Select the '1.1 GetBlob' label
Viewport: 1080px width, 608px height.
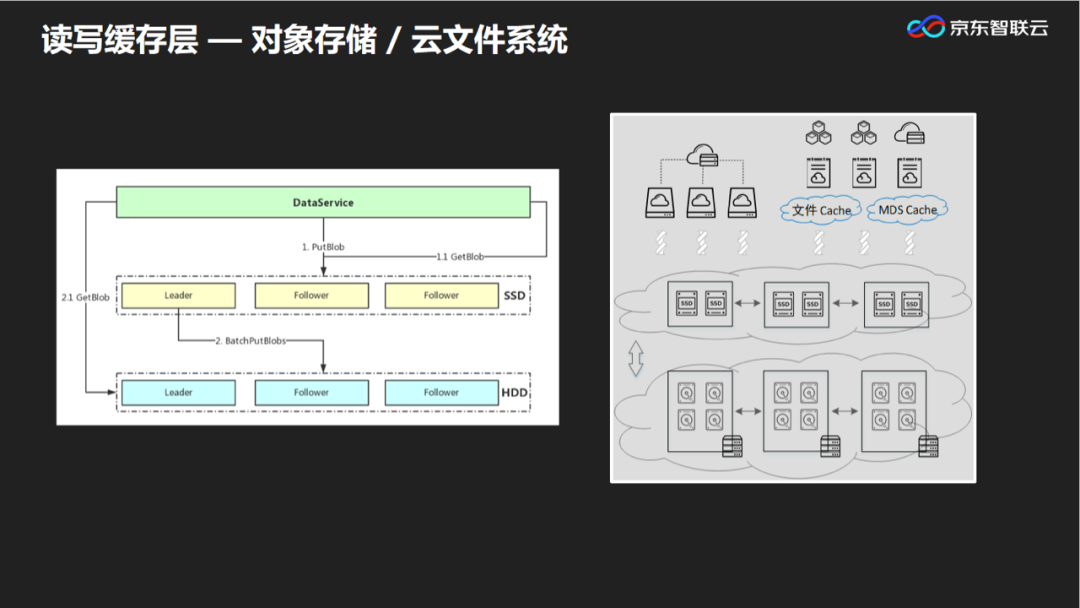459,257
